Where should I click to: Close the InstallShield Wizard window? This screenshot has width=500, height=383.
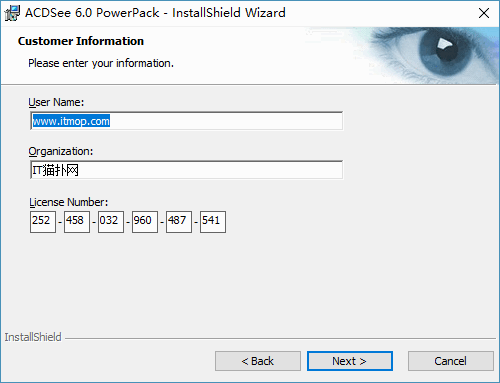pos(484,13)
